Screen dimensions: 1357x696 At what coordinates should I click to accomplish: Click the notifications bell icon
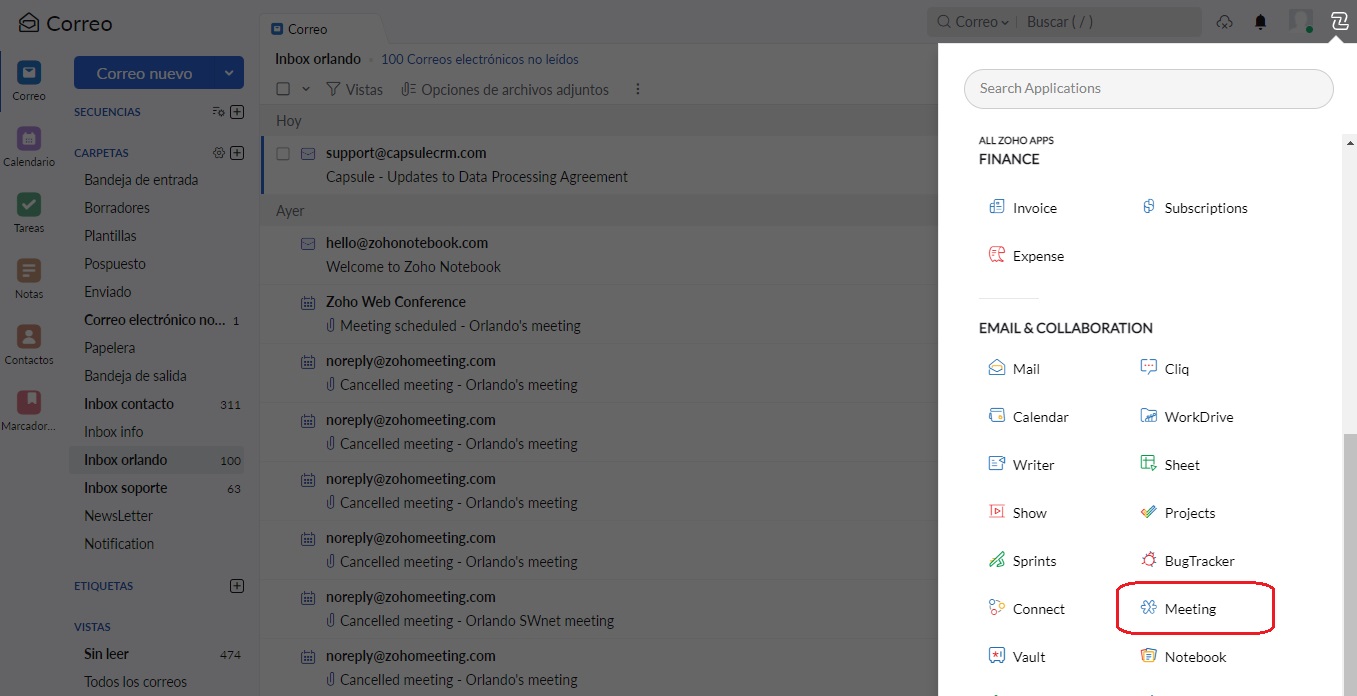(1260, 22)
